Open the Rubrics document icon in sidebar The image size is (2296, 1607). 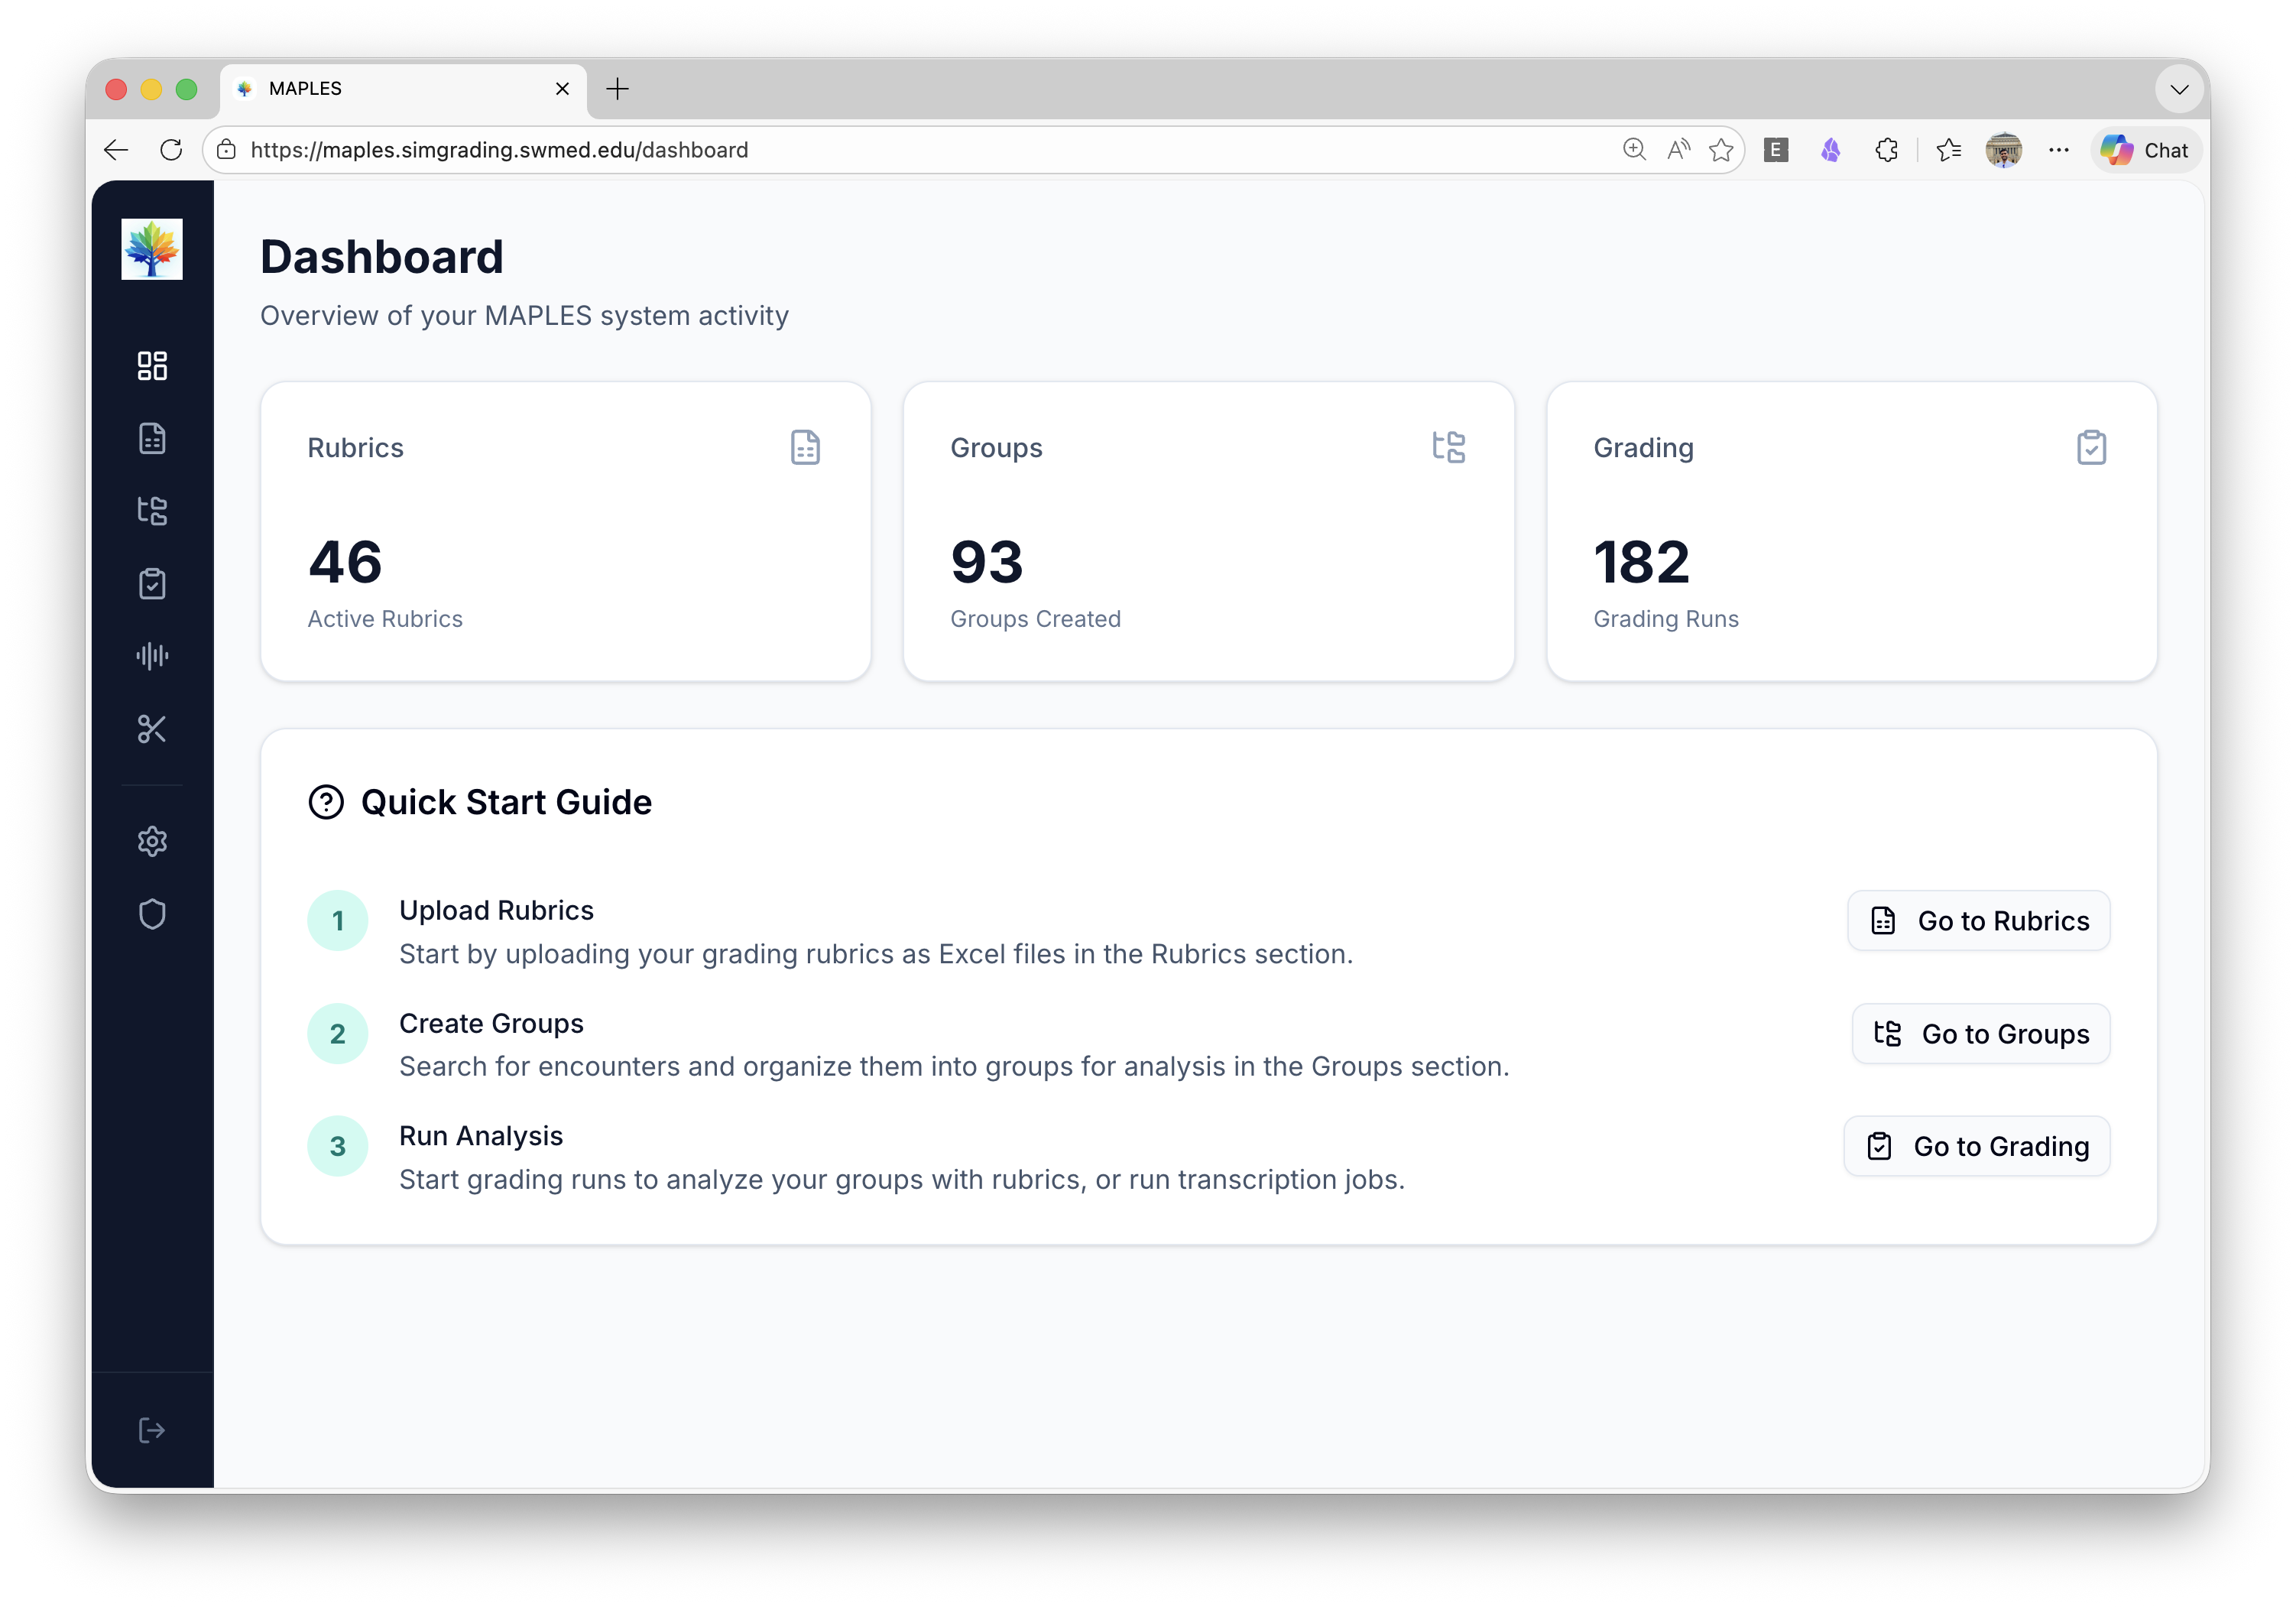click(152, 438)
